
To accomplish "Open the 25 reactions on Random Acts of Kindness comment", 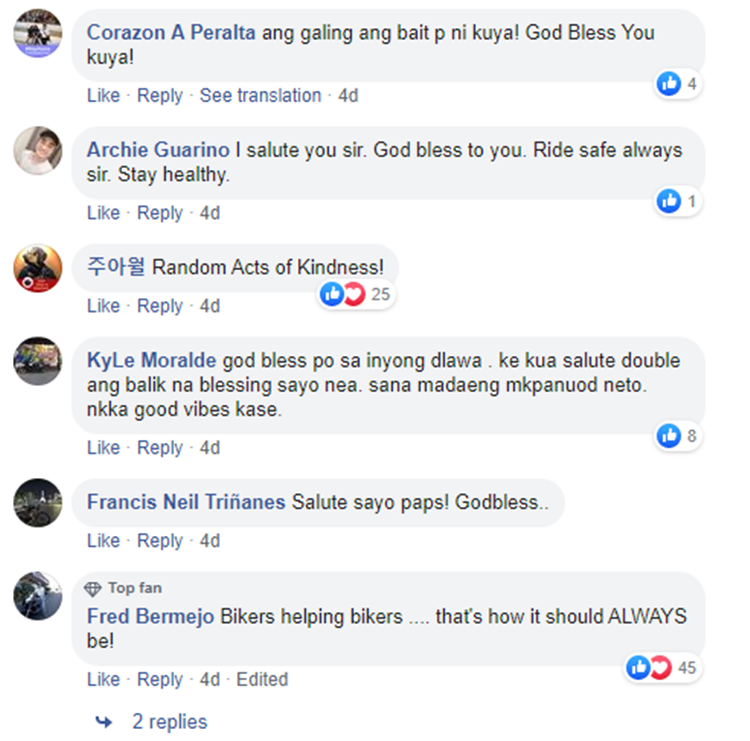I will pos(356,294).
